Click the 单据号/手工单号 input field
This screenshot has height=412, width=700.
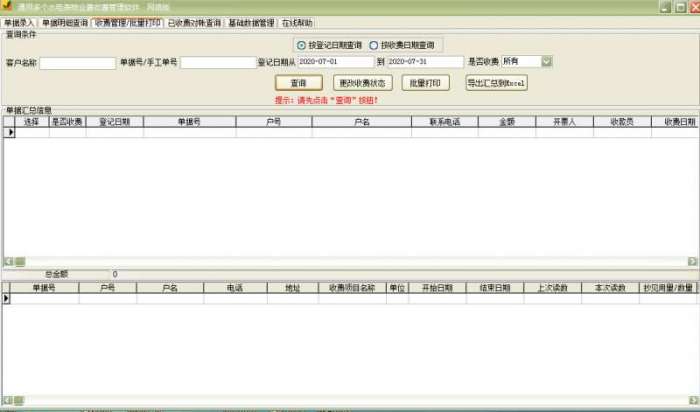pos(218,62)
